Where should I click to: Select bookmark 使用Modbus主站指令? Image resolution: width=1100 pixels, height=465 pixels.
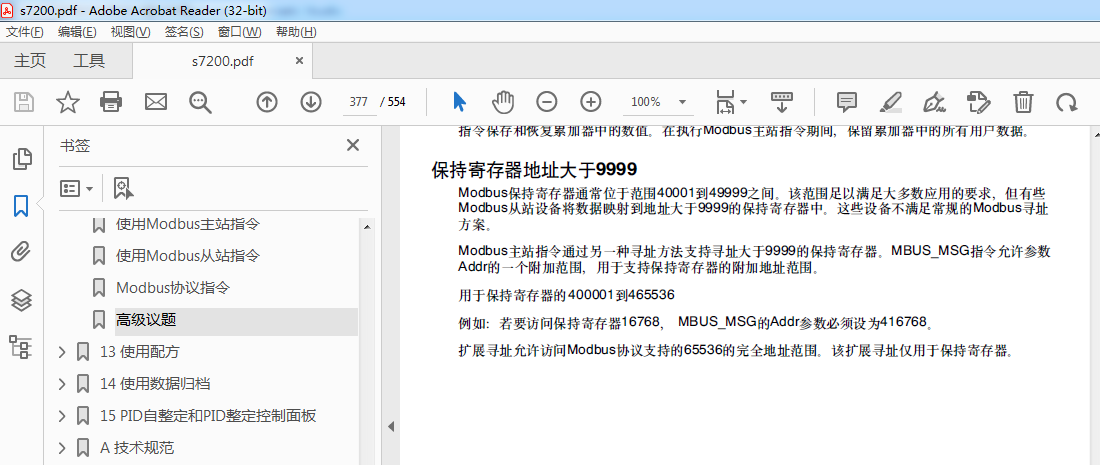(188, 224)
